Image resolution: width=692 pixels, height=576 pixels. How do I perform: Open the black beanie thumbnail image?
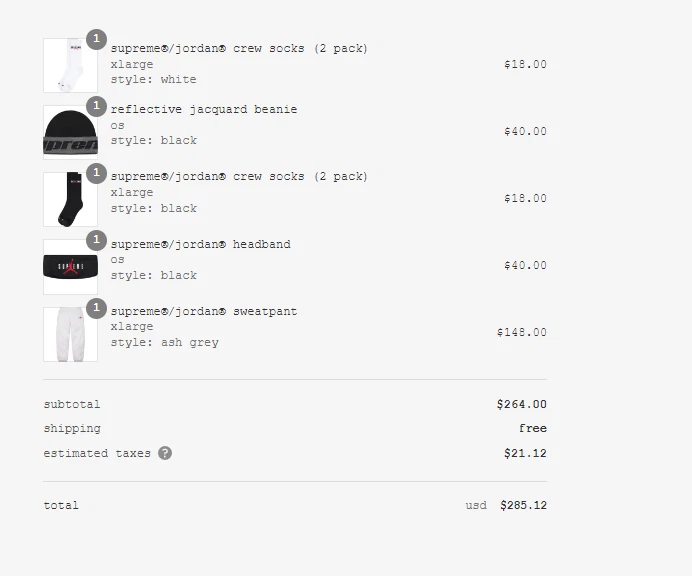tap(70, 132)
